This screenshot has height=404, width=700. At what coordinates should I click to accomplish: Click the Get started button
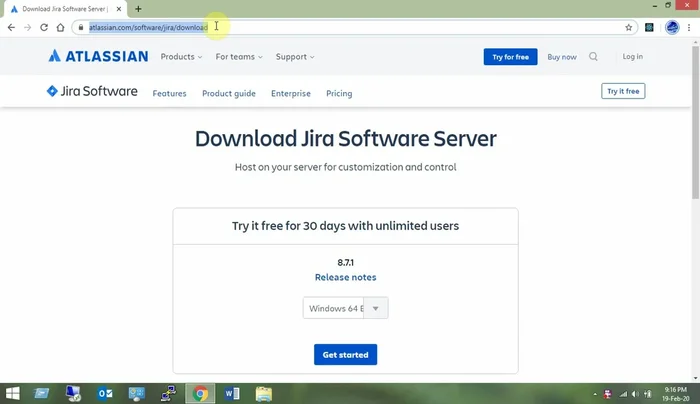[345, 354]
